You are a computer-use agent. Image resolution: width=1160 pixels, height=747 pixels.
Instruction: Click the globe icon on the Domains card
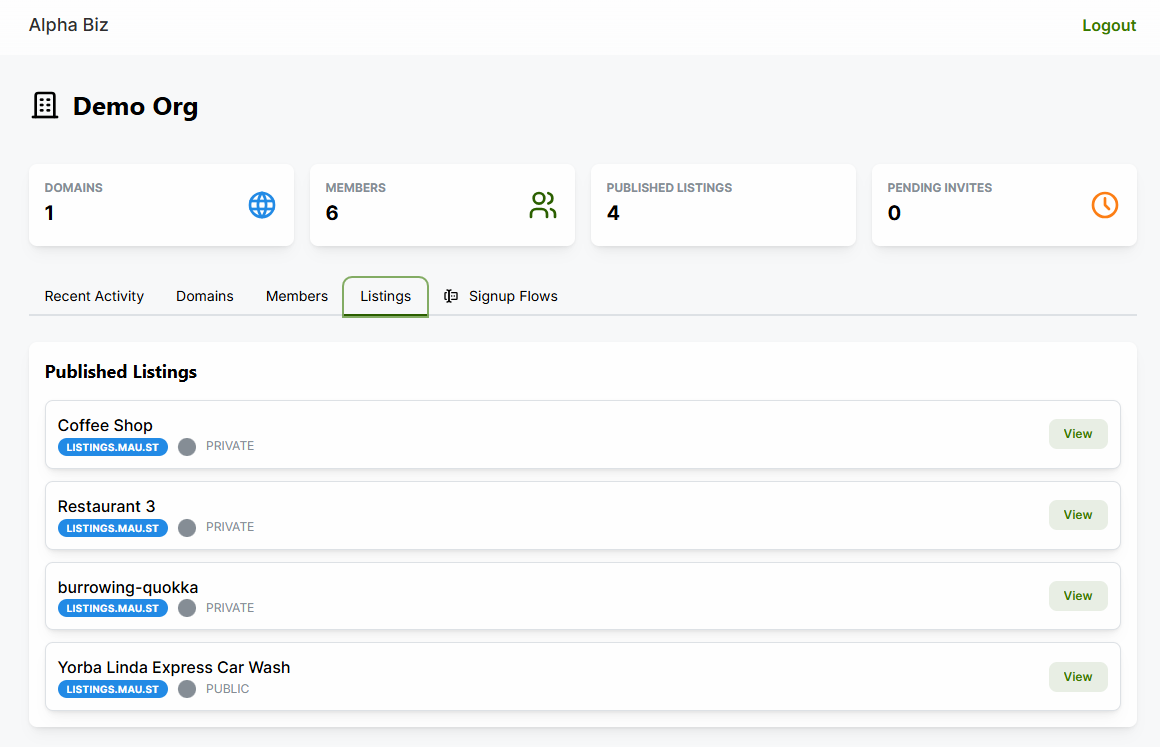(261, 205)
